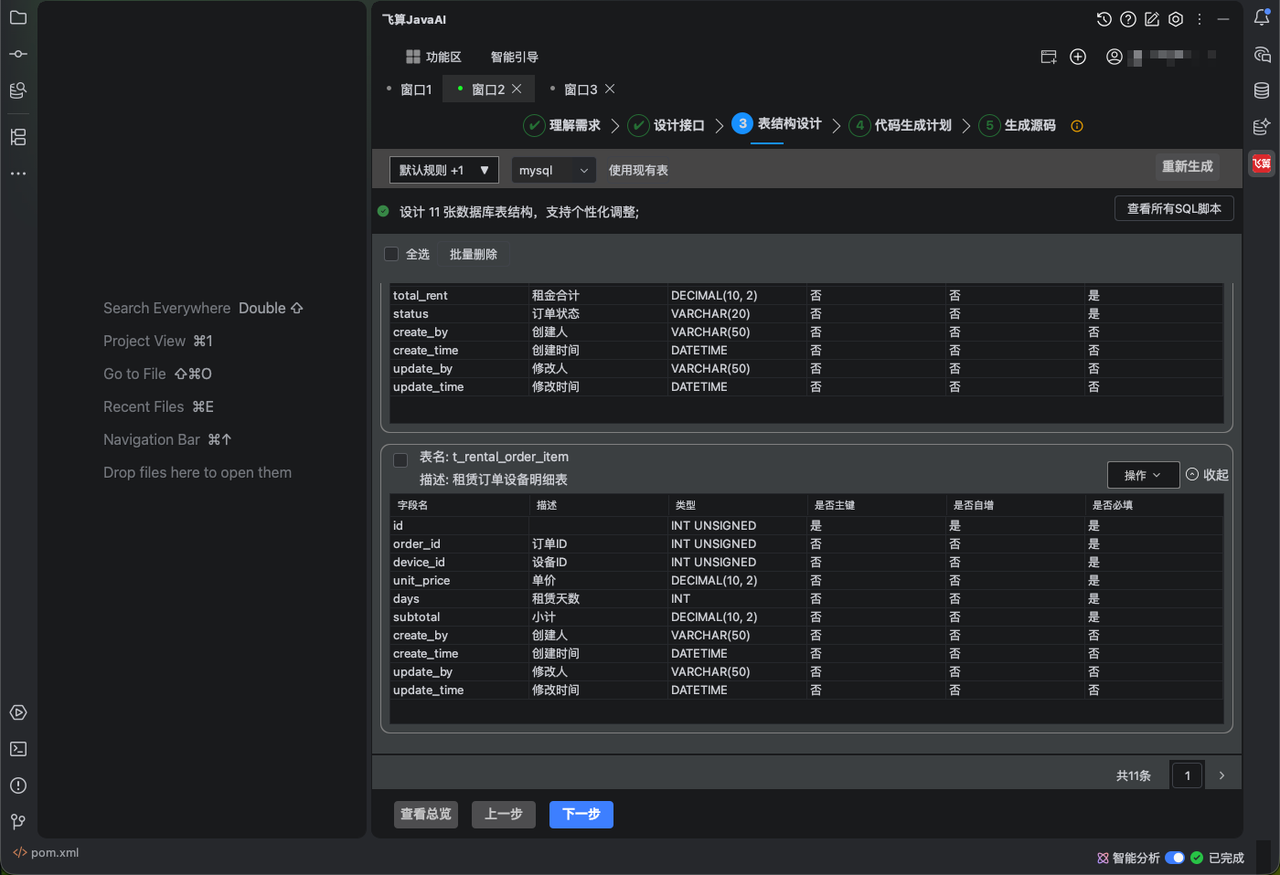Go to step 5 生成源码
Viewport: 1280px width, 875px height.
(1018, 125)
